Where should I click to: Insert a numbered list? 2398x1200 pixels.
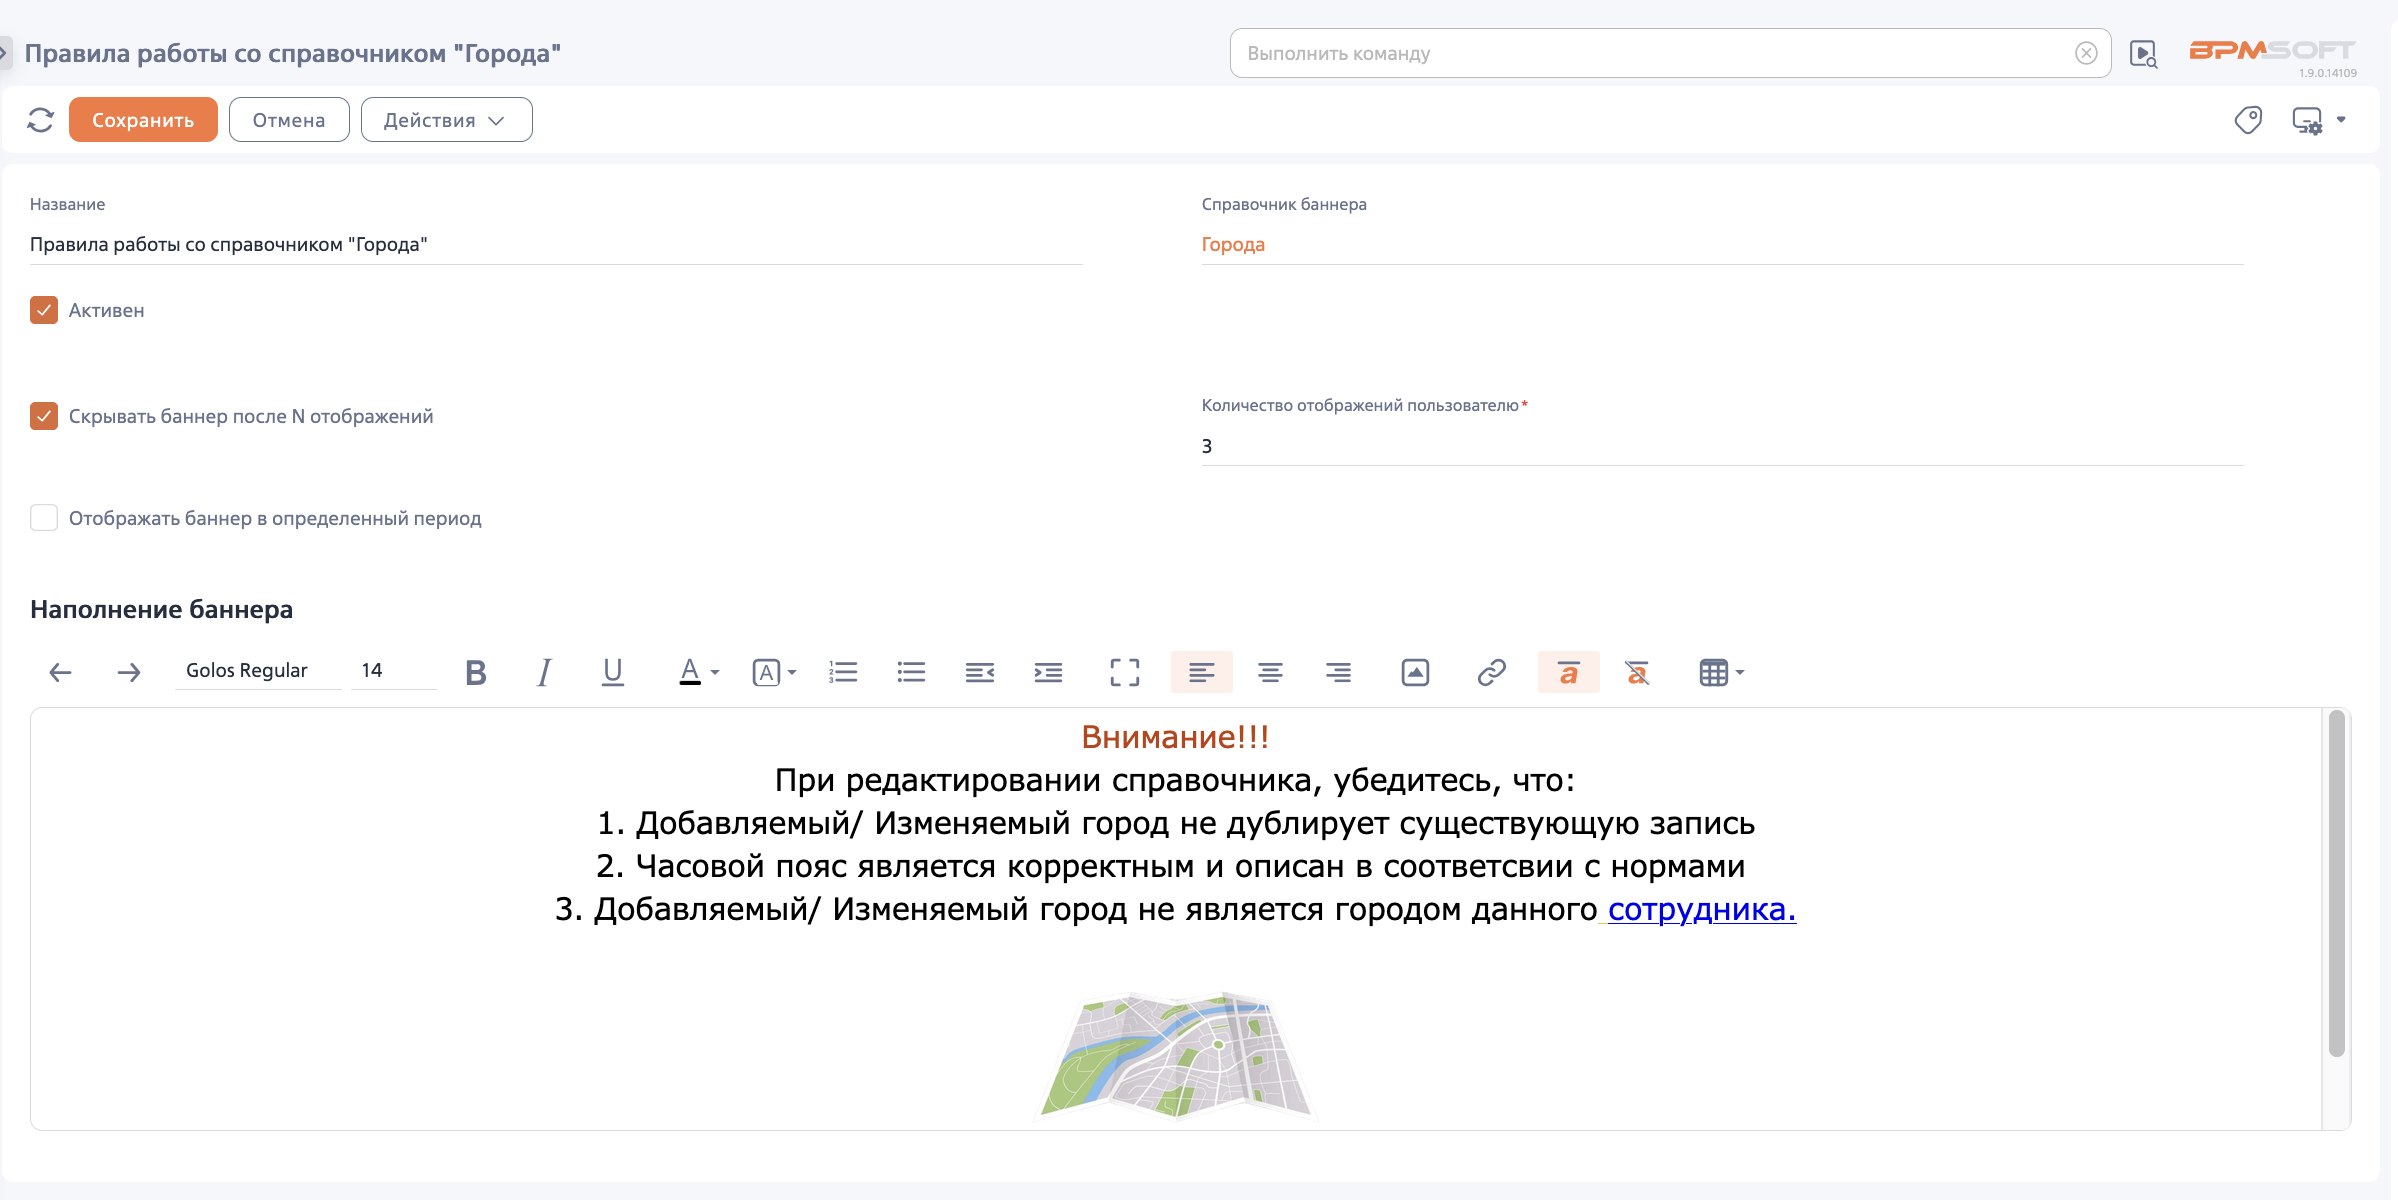tap(843, 672)
